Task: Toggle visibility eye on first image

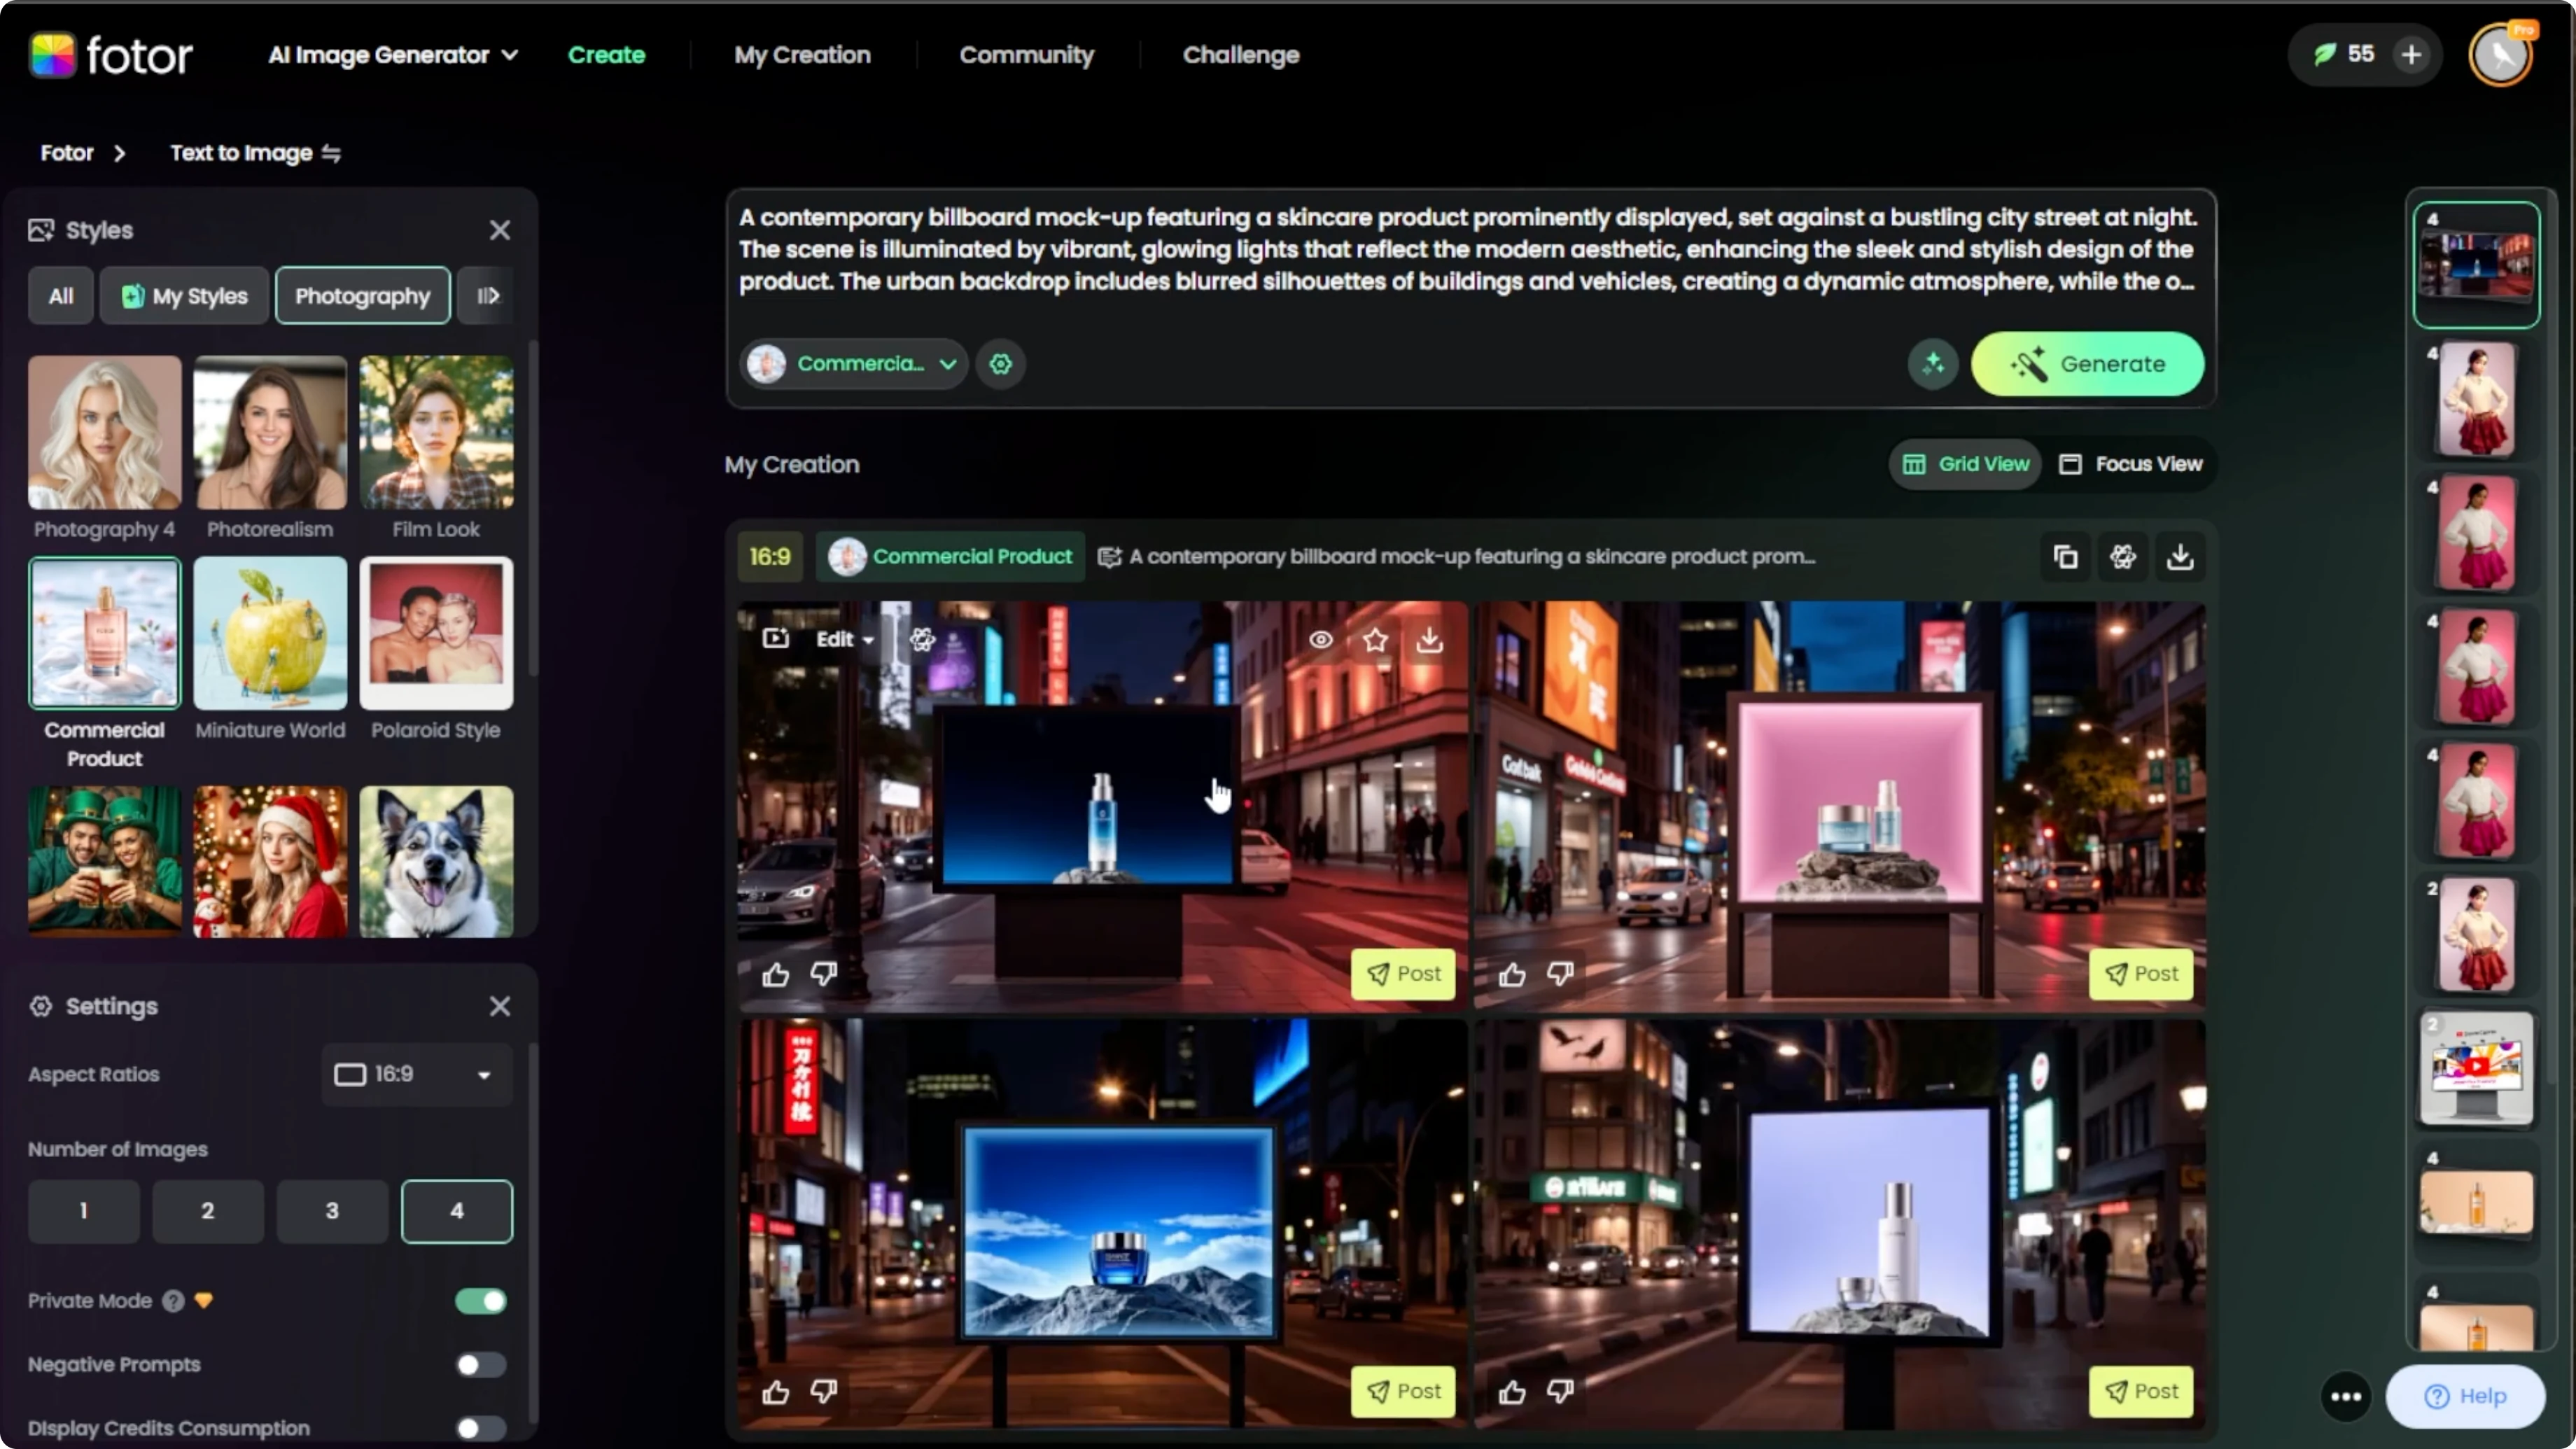Action: tap(1321, 640)
